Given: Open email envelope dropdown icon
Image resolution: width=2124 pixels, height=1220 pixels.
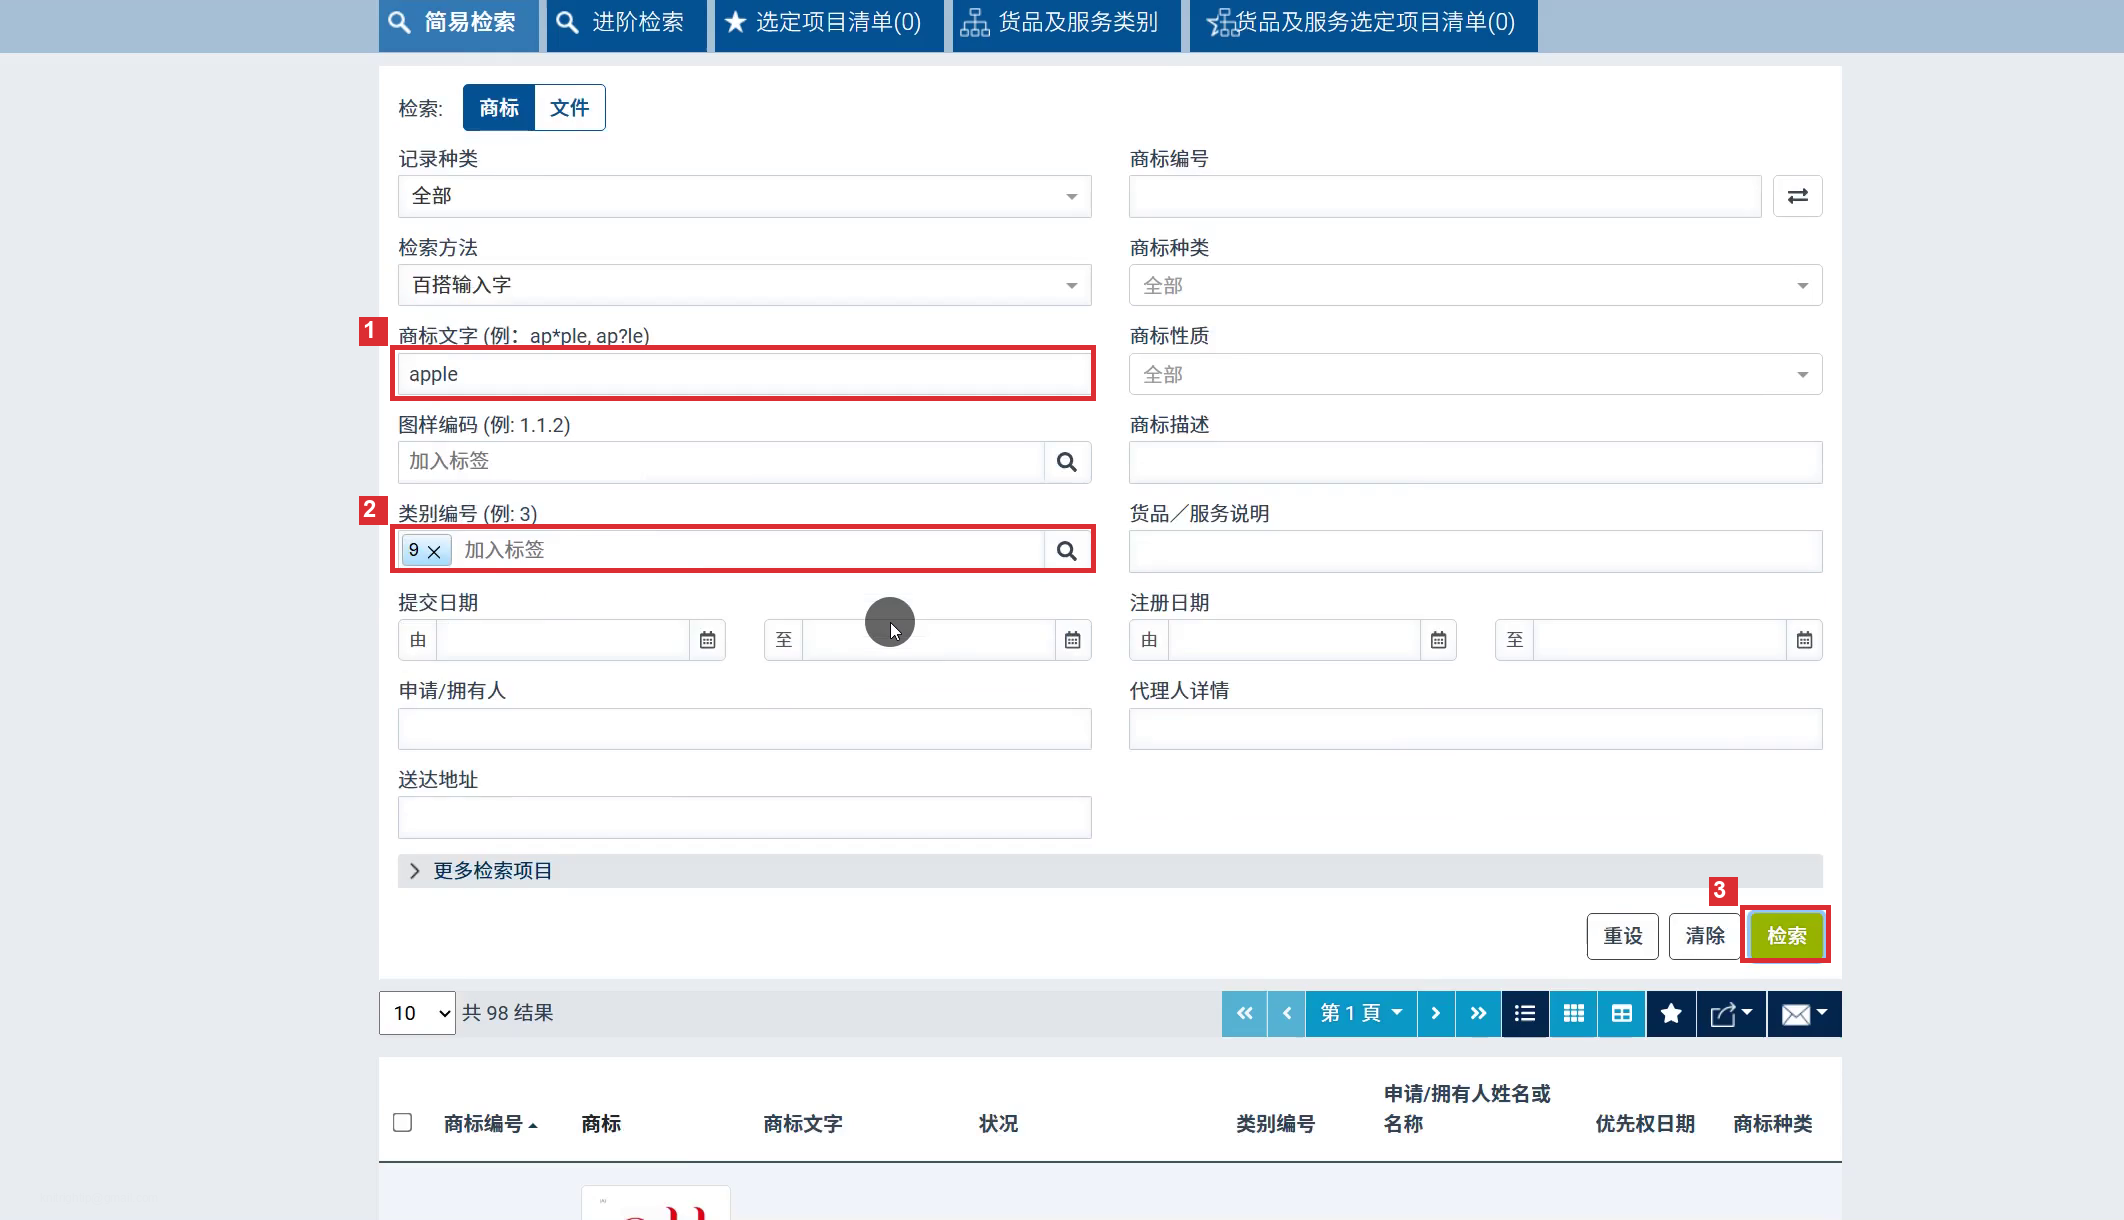Looking at the screenshot, I should pyautogui.click(x=1804, y=1014).
